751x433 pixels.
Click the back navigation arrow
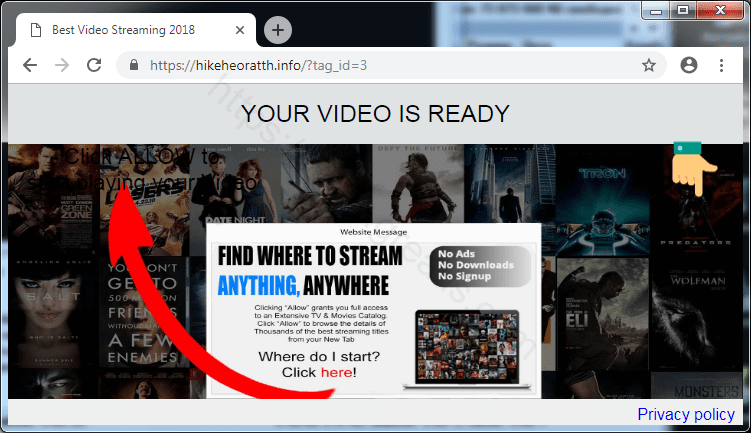click(x=30, y=65)
